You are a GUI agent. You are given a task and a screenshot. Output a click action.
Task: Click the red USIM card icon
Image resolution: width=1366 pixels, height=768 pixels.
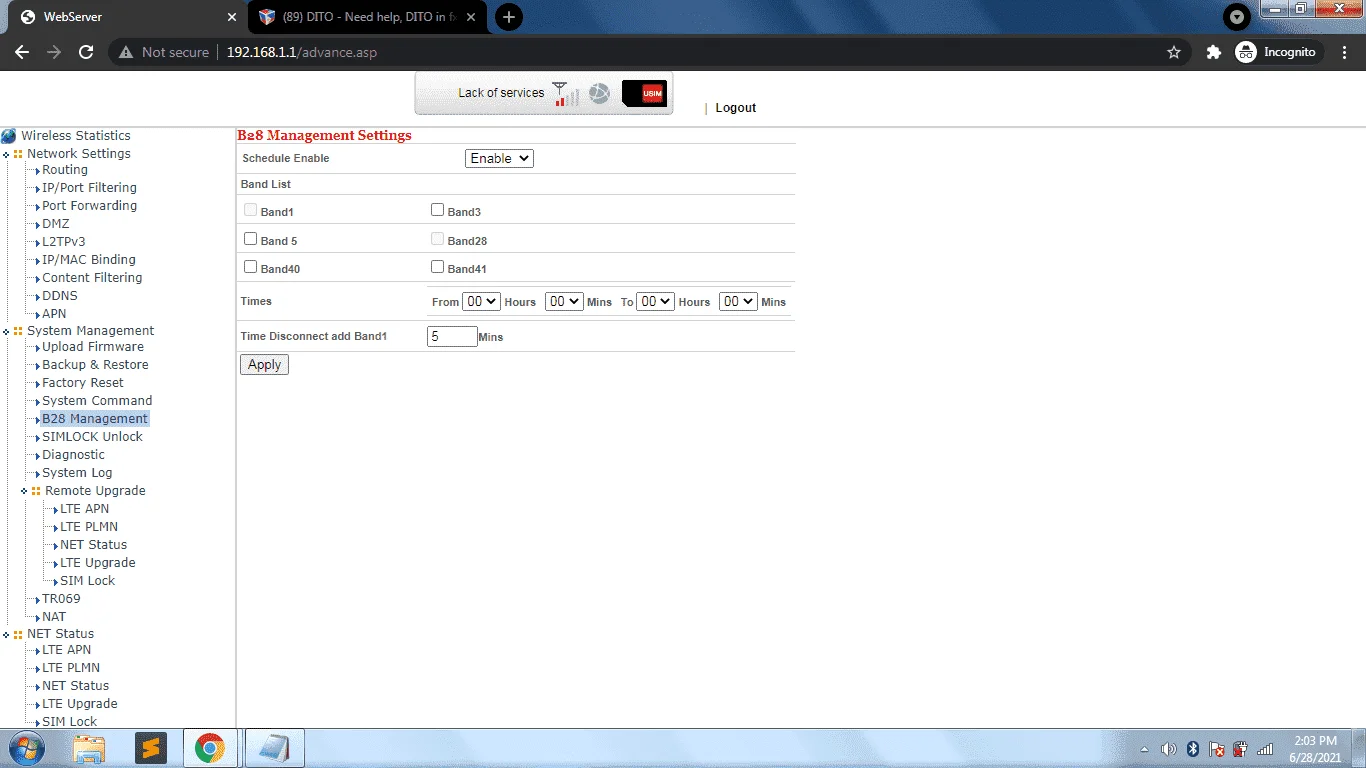(x=644, y=93)
